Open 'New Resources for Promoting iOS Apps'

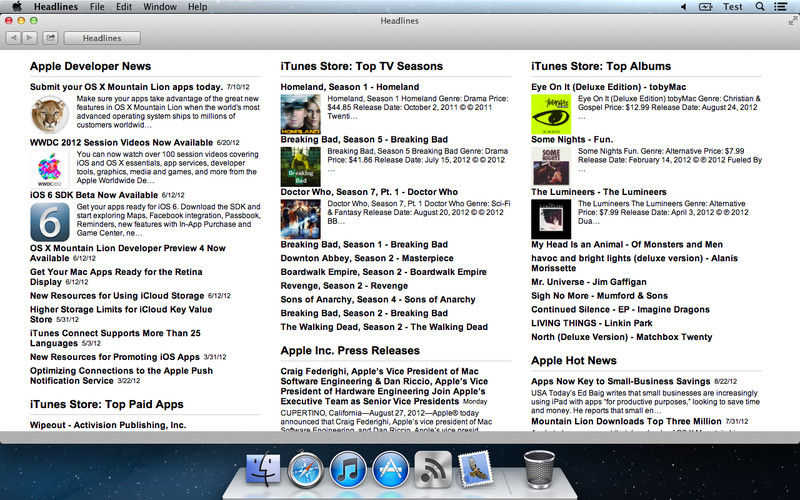115,357
